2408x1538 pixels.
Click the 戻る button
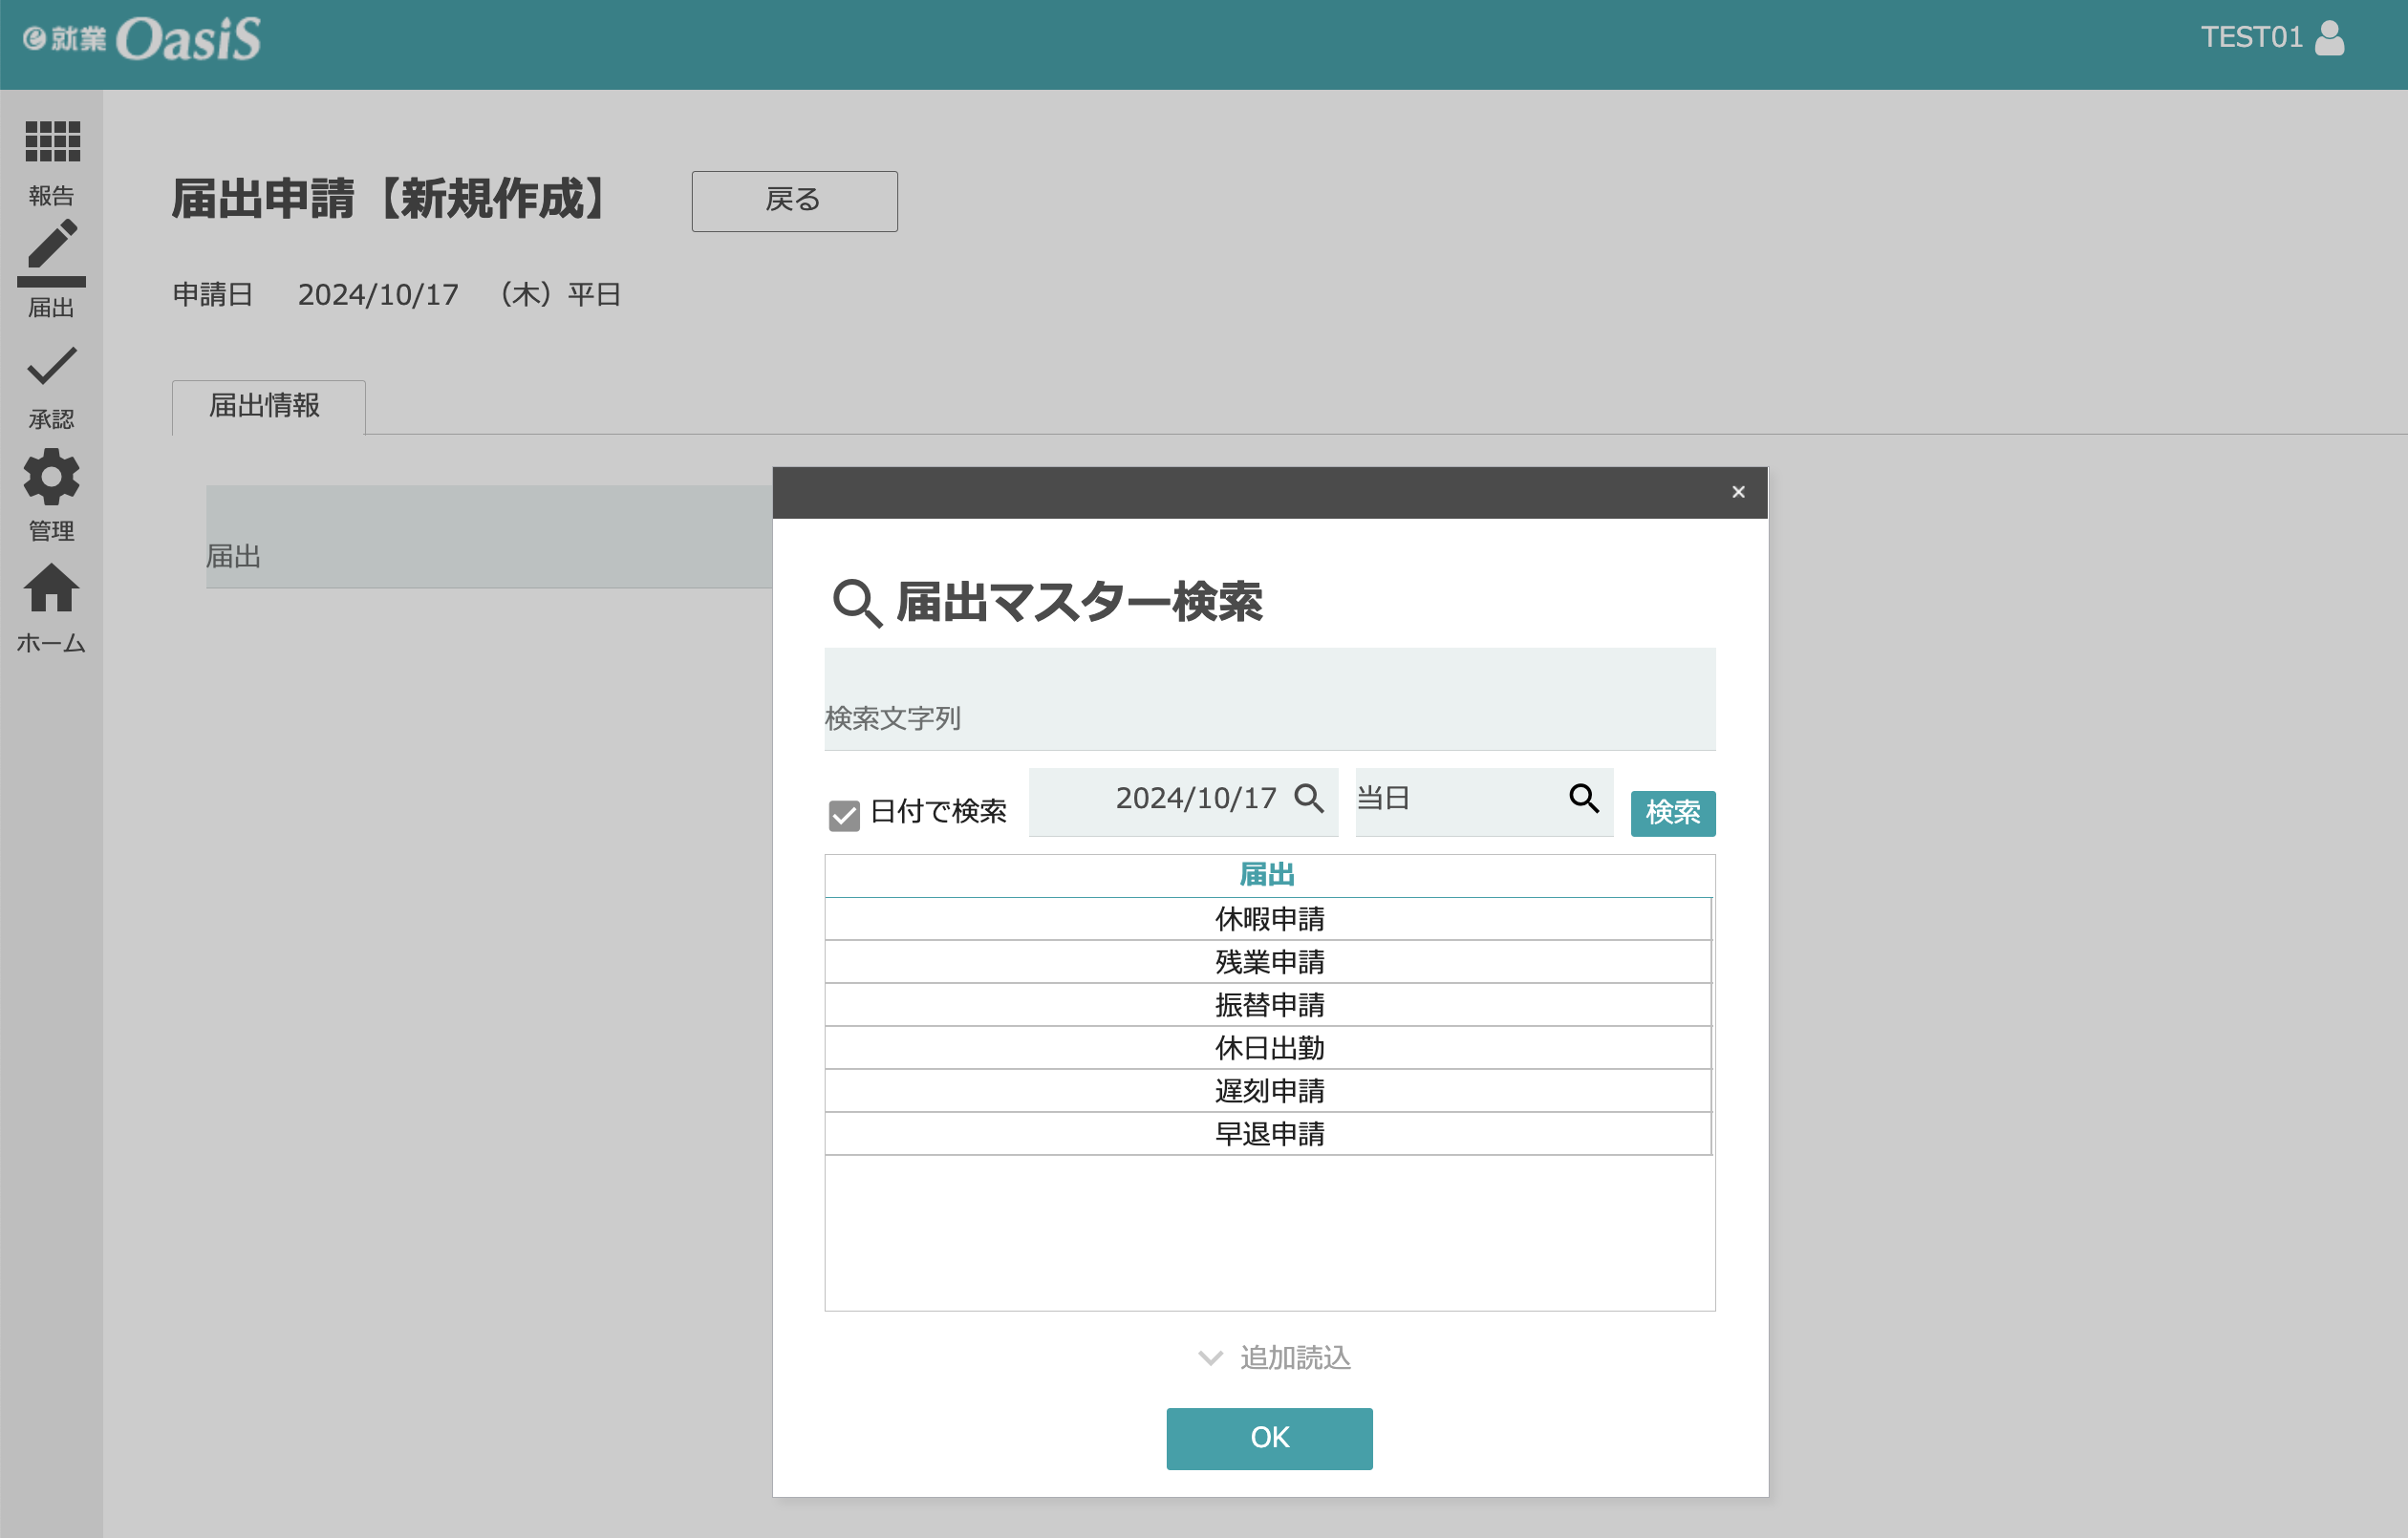[x=794, y=200]
